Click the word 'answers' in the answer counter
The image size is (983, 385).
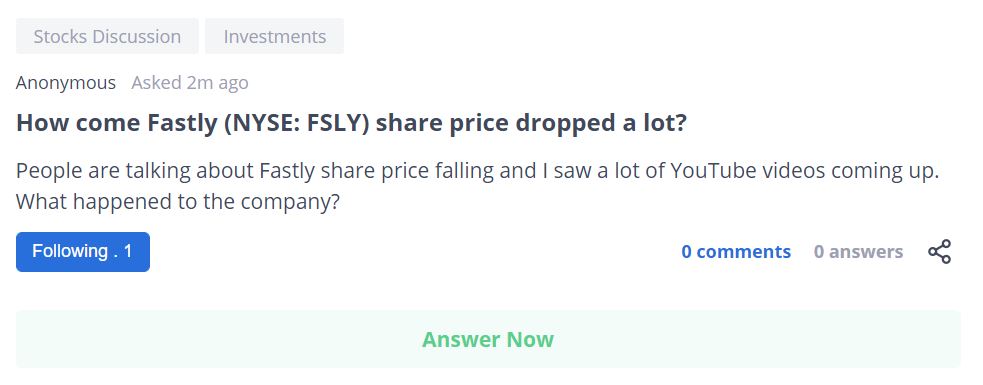point(866,251)
